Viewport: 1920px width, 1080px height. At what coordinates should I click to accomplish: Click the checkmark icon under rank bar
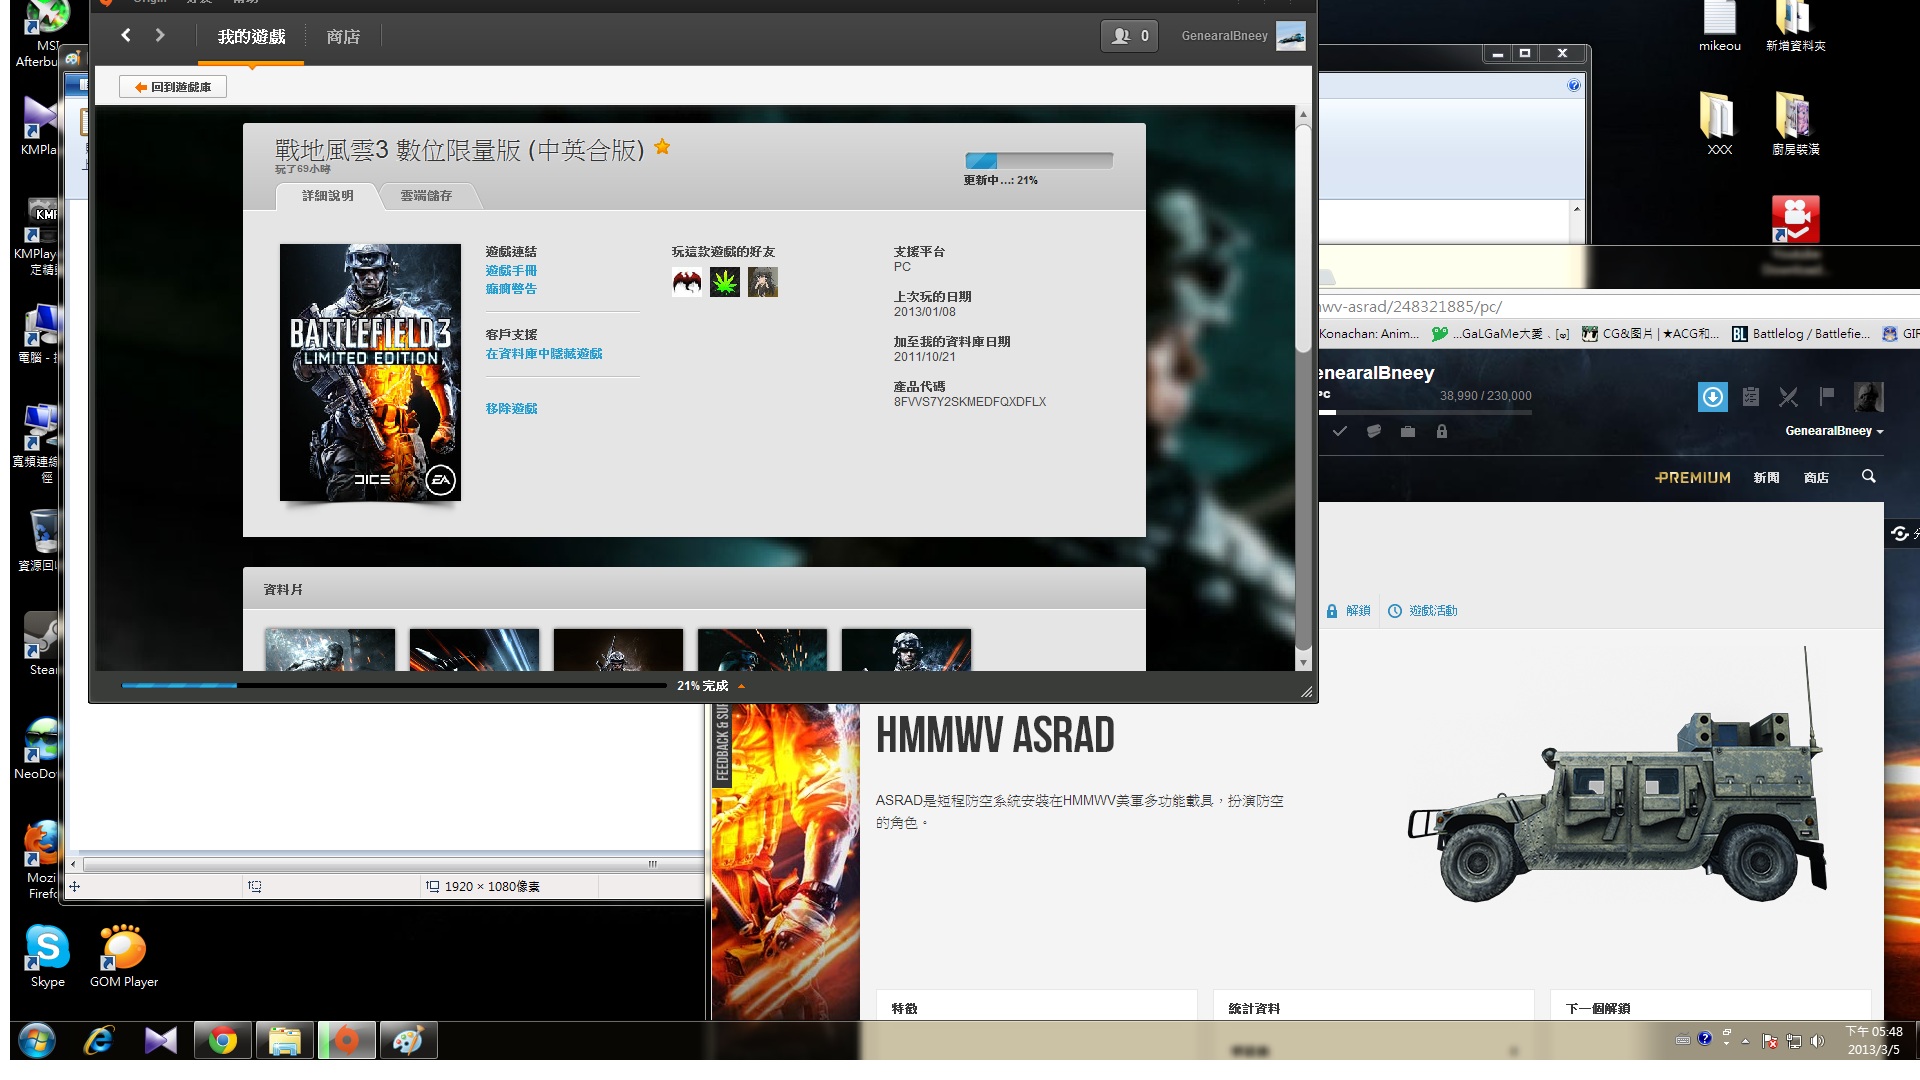tap(1339, 431)
